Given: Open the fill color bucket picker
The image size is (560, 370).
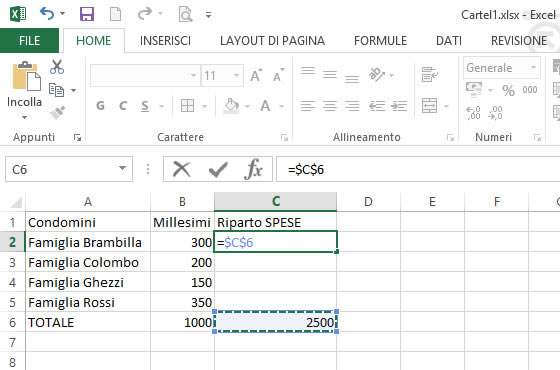Looking at the screenshot, I should pyautogui.click(x=231, y=106).
